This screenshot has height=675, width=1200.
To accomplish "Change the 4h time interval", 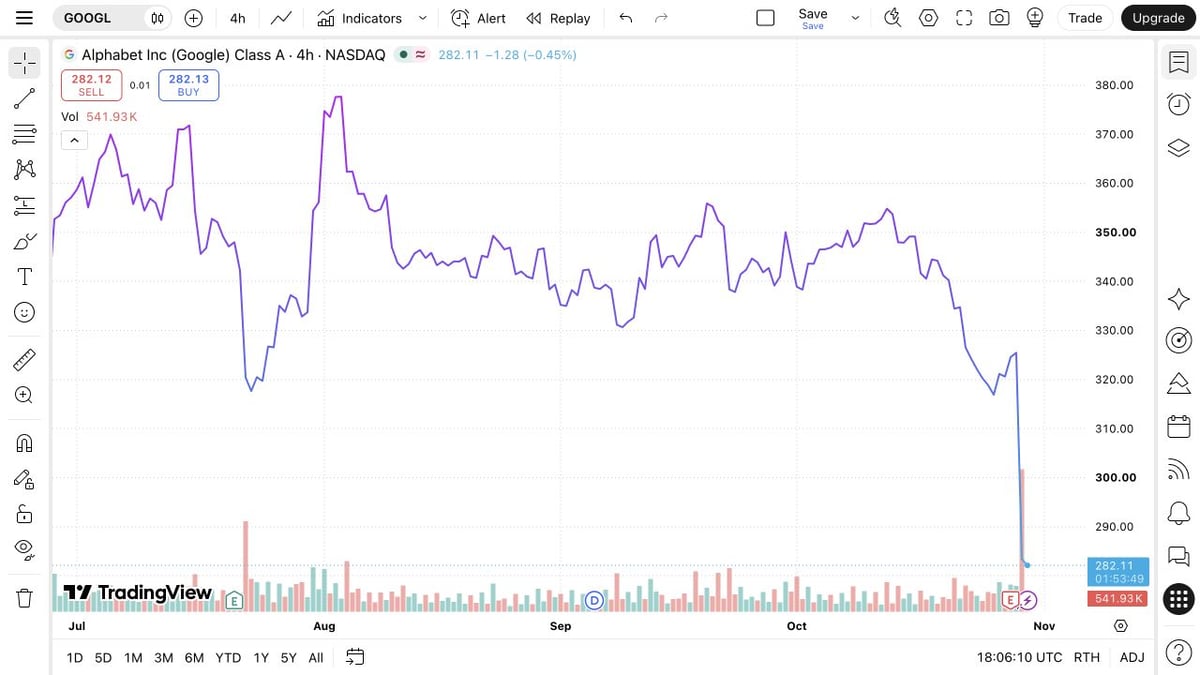I will 237,18.
